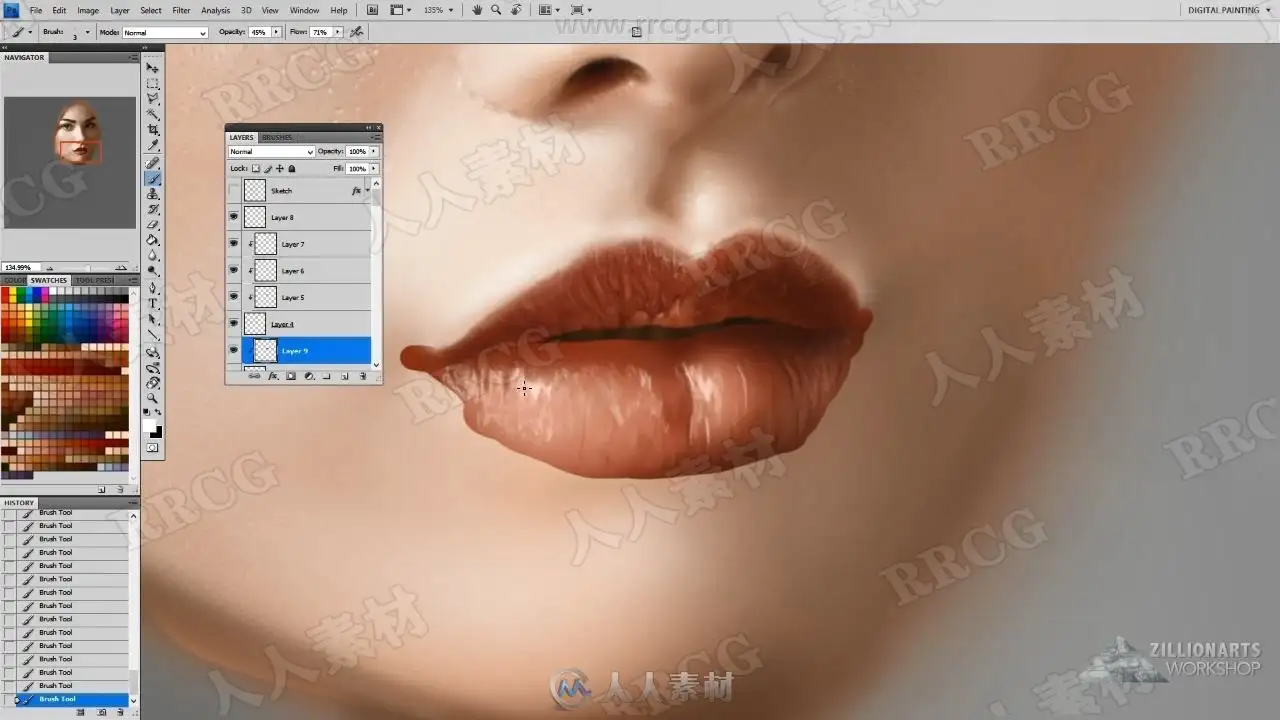This screenshot has height=720, width=1280.
Task: Select the Zoom tool in toolbox
Action: click(x=153, y=398)
